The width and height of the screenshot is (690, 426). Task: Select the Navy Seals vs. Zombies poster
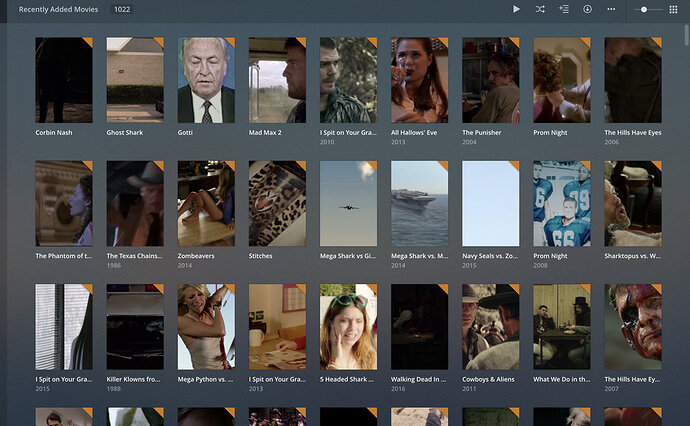tap(491, 203)
